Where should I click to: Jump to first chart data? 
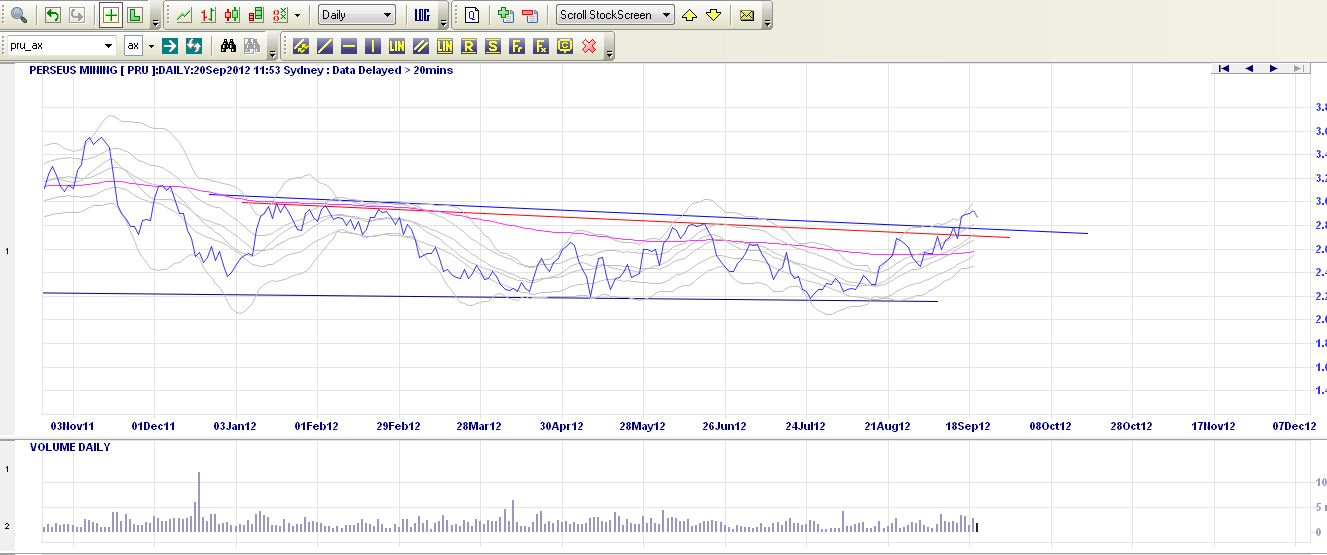click(x=1223, y=68)
